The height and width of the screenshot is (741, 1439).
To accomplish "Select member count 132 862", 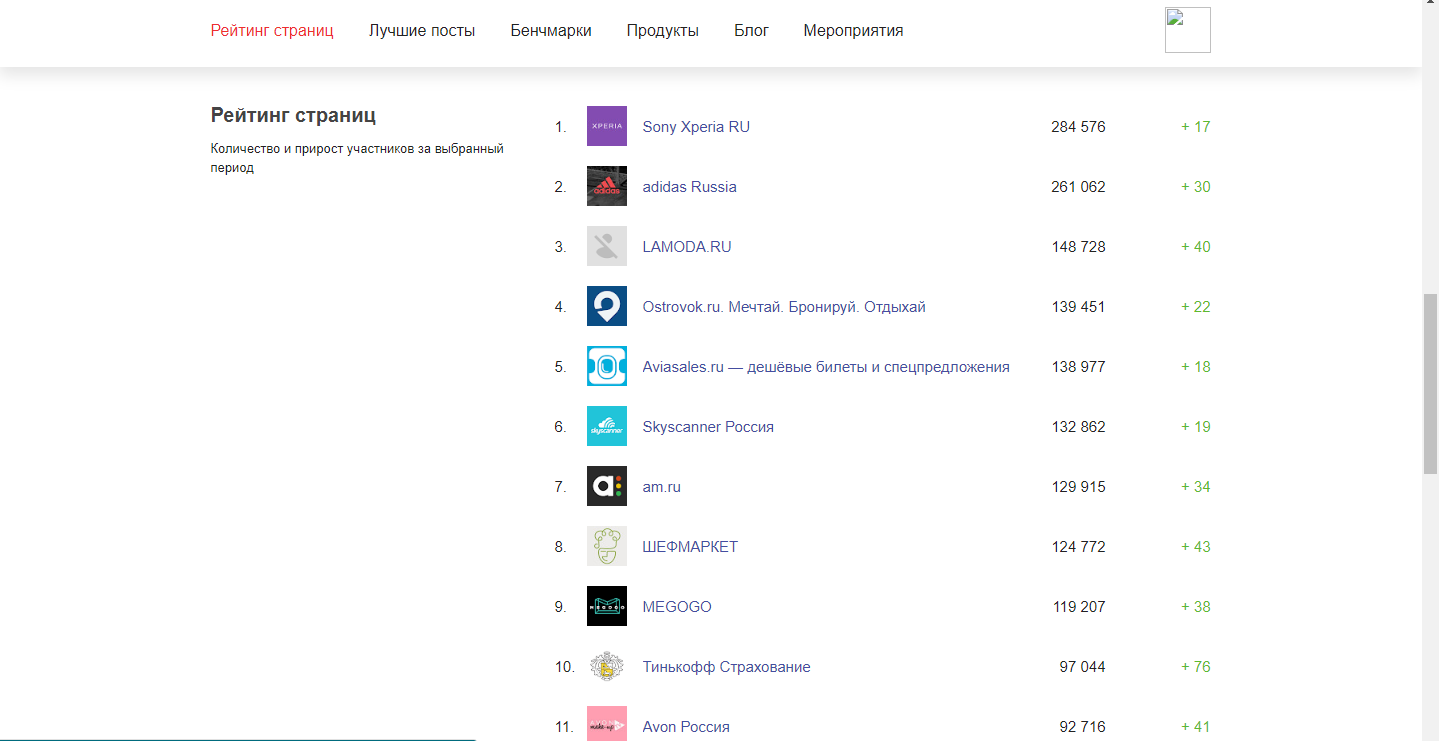I will pos(1078,427).
